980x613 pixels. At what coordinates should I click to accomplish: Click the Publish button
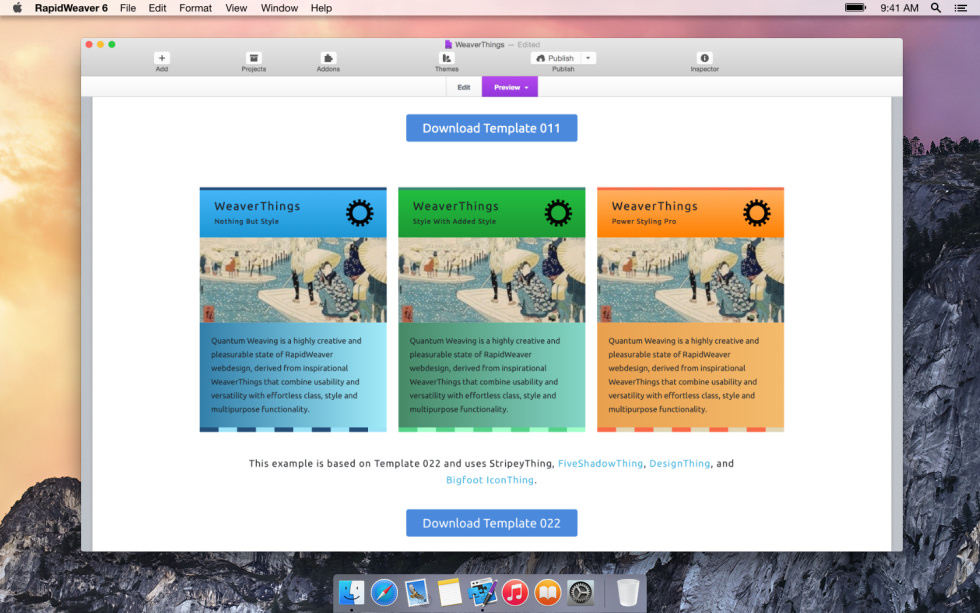click(555, 58)
